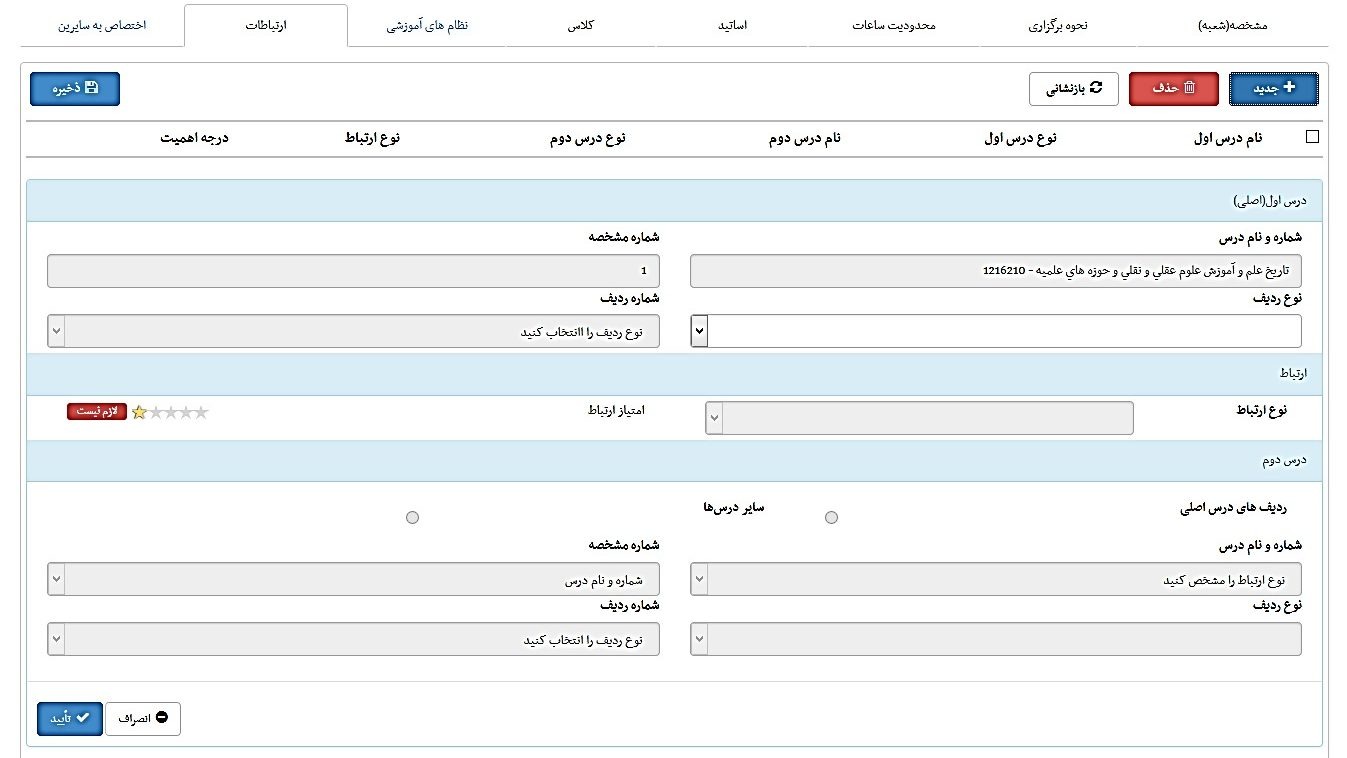
Task: Cancel with the انصراف button
Action: (143, 718)
